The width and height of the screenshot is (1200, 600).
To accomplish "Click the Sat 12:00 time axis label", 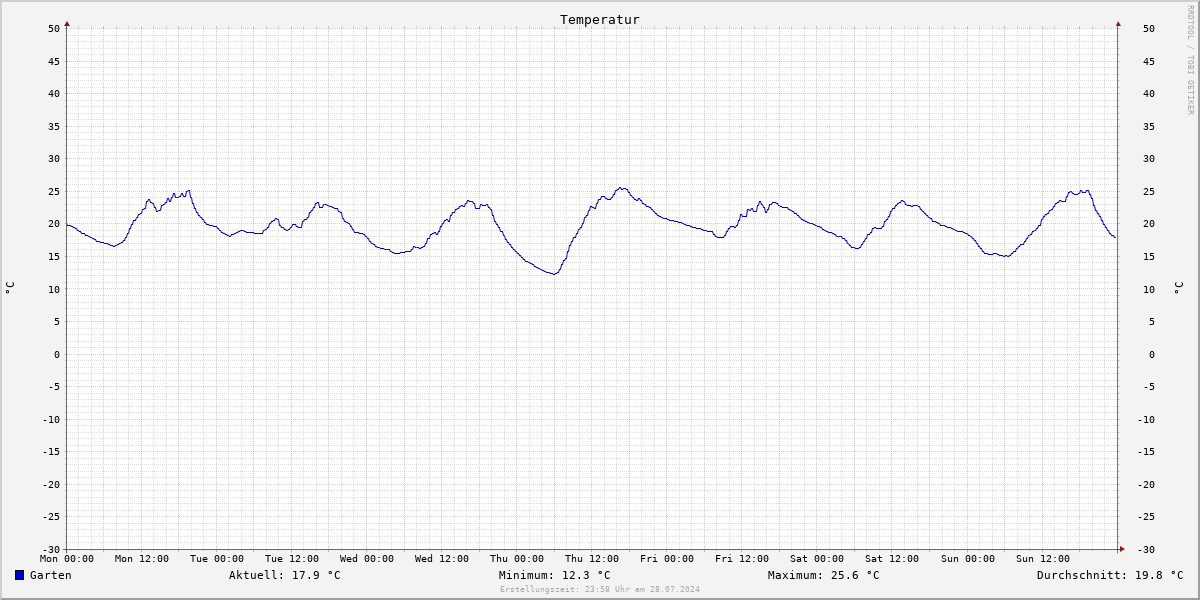I will (892, 559).
